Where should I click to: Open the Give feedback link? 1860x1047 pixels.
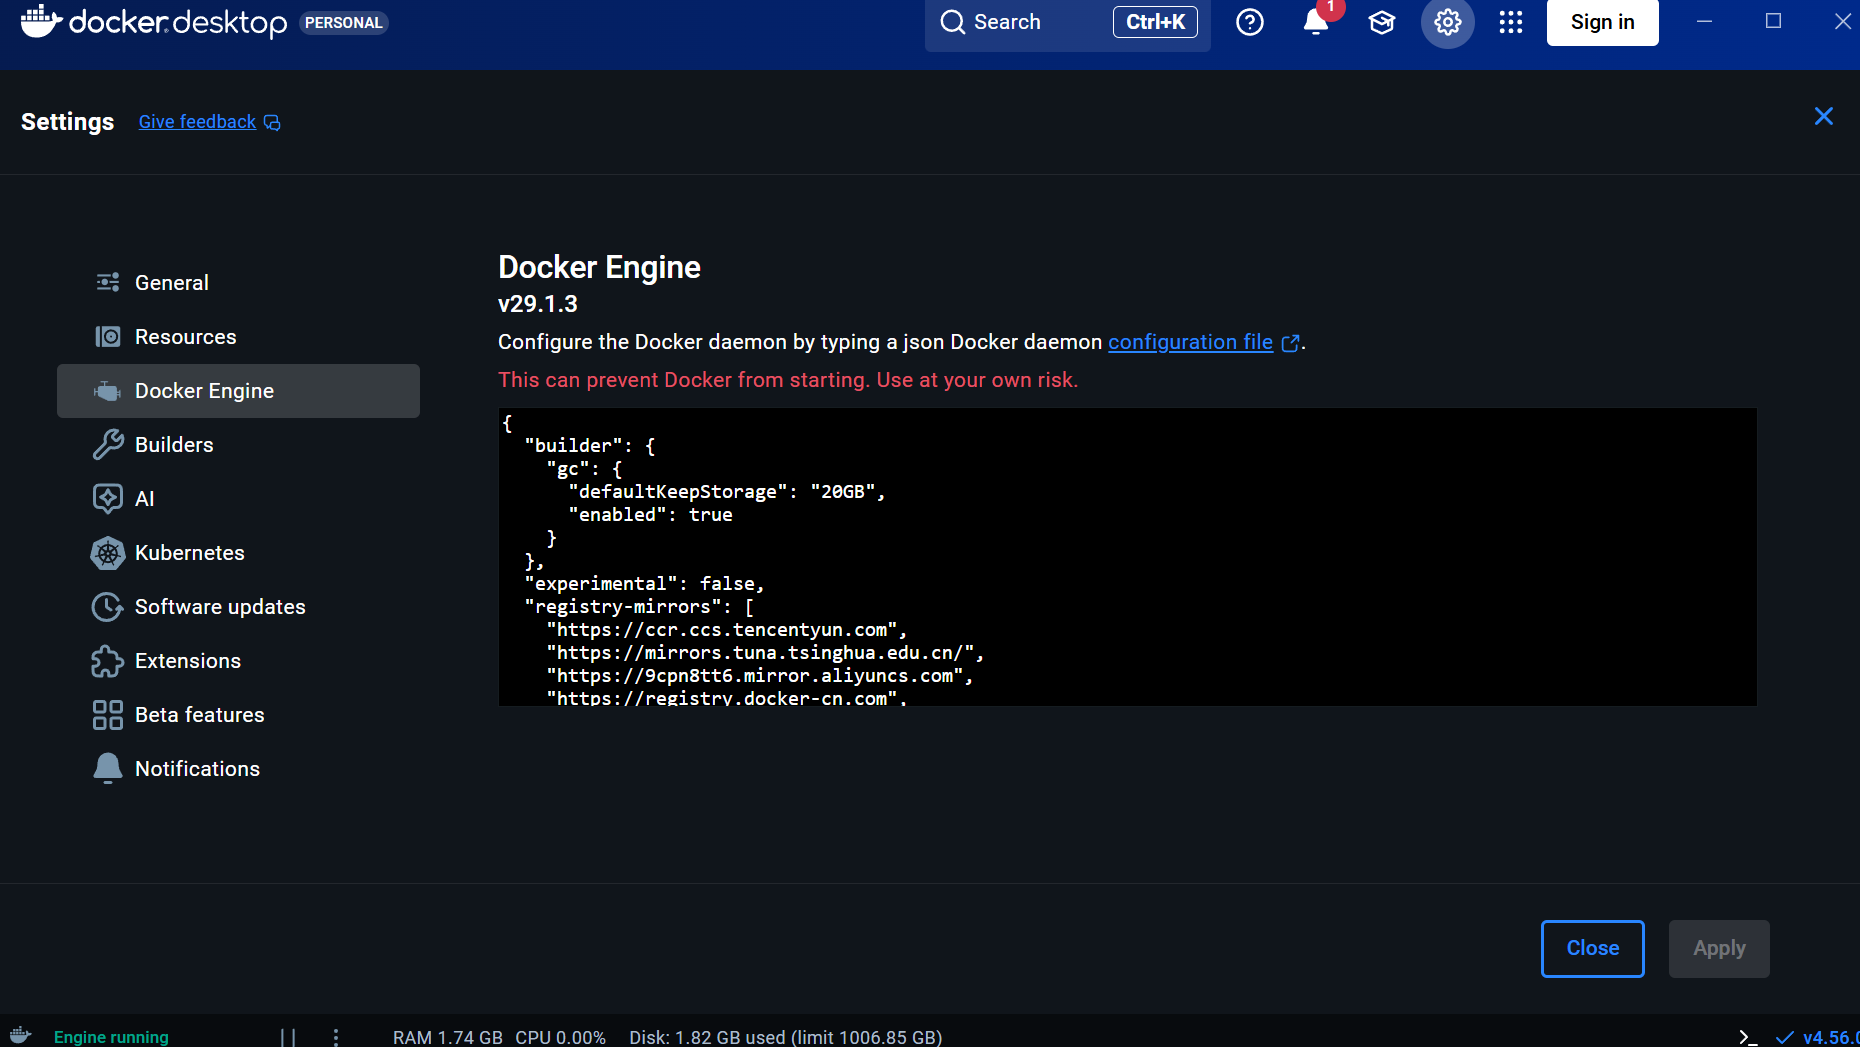(197, 122)
